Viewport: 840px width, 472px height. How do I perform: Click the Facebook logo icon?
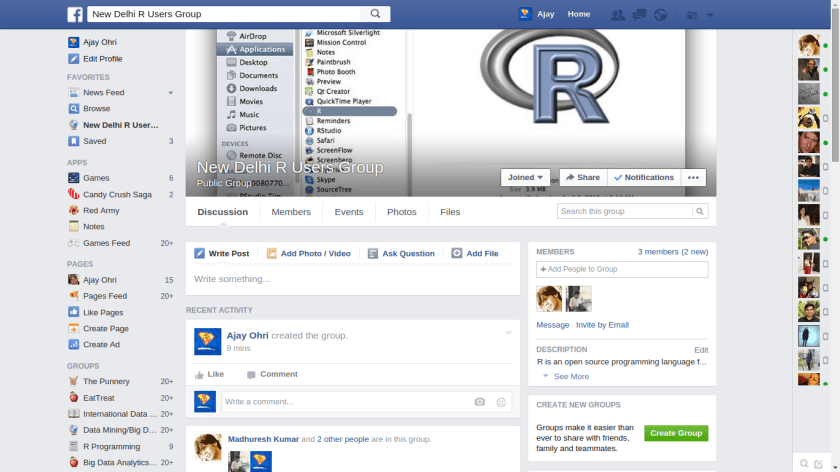coord(75,14)
